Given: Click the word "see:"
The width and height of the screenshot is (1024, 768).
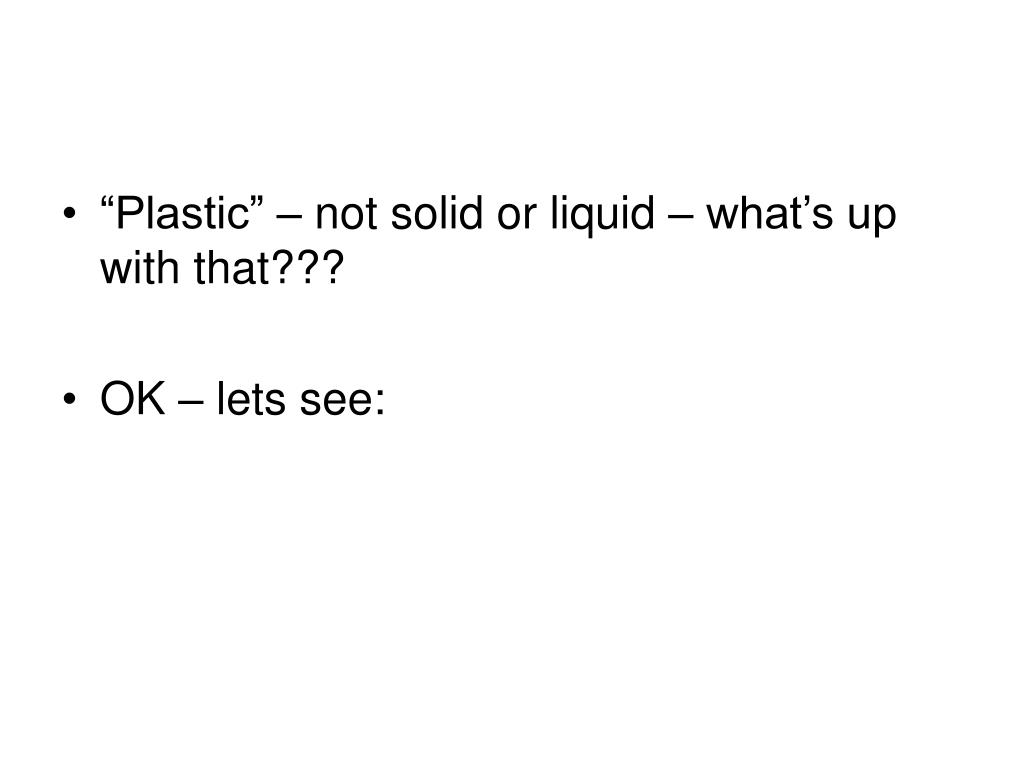Looking at the screenshot, I should click(x=342, y=400).
